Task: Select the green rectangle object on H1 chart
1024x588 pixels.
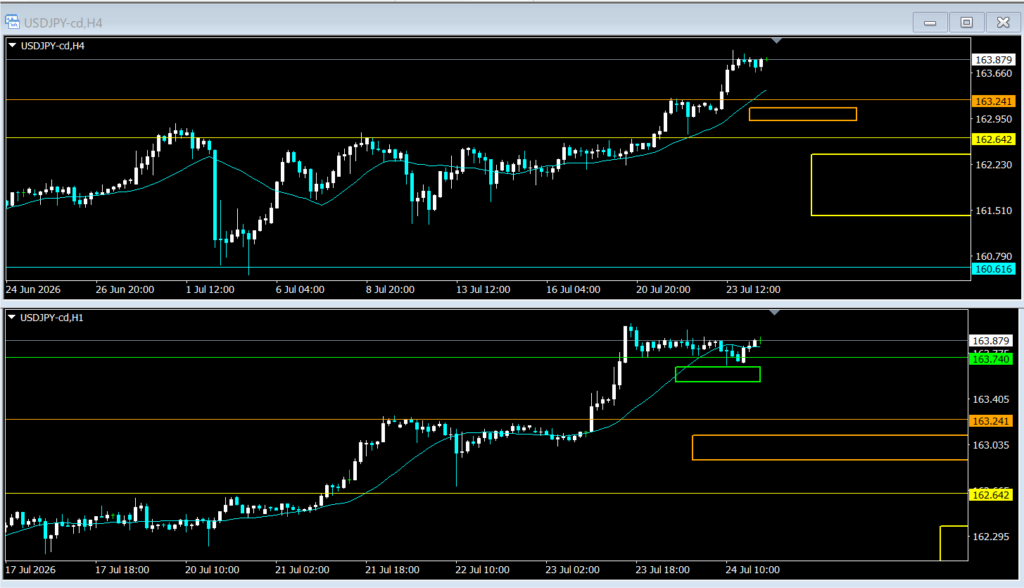Action: point(718,374)
